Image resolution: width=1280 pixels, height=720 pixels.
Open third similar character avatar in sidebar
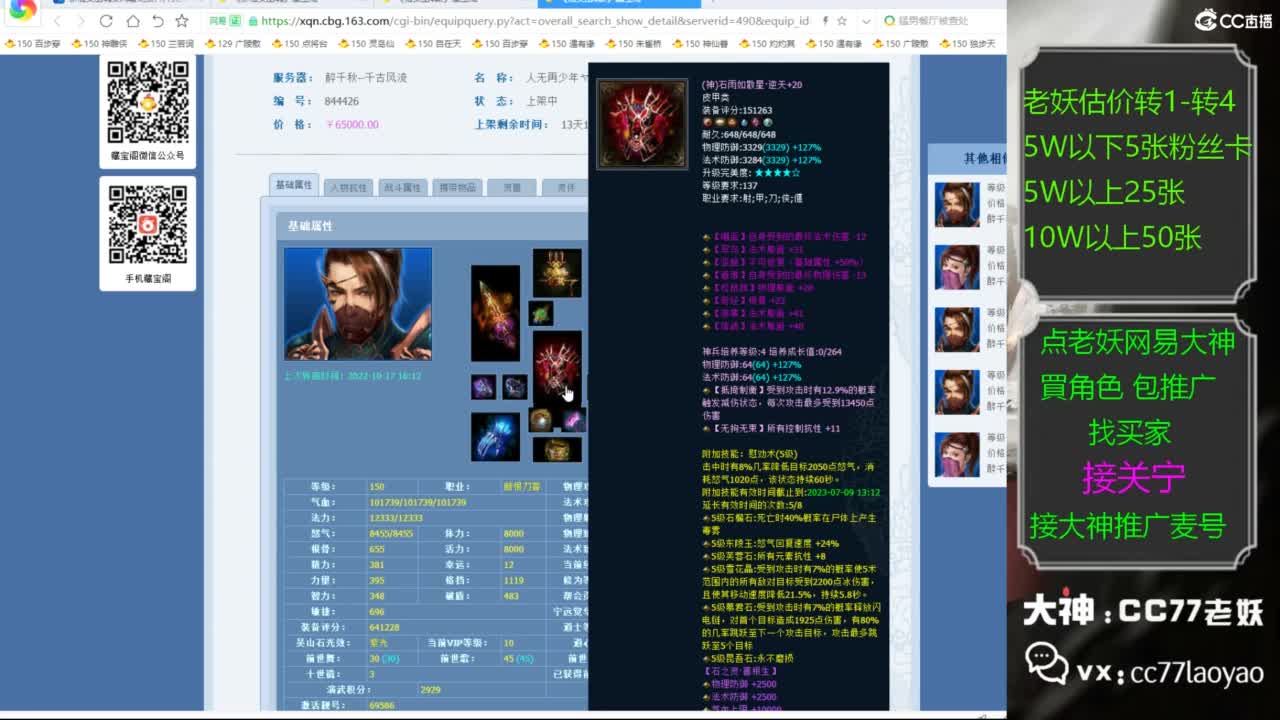click(x=957, y=329)
